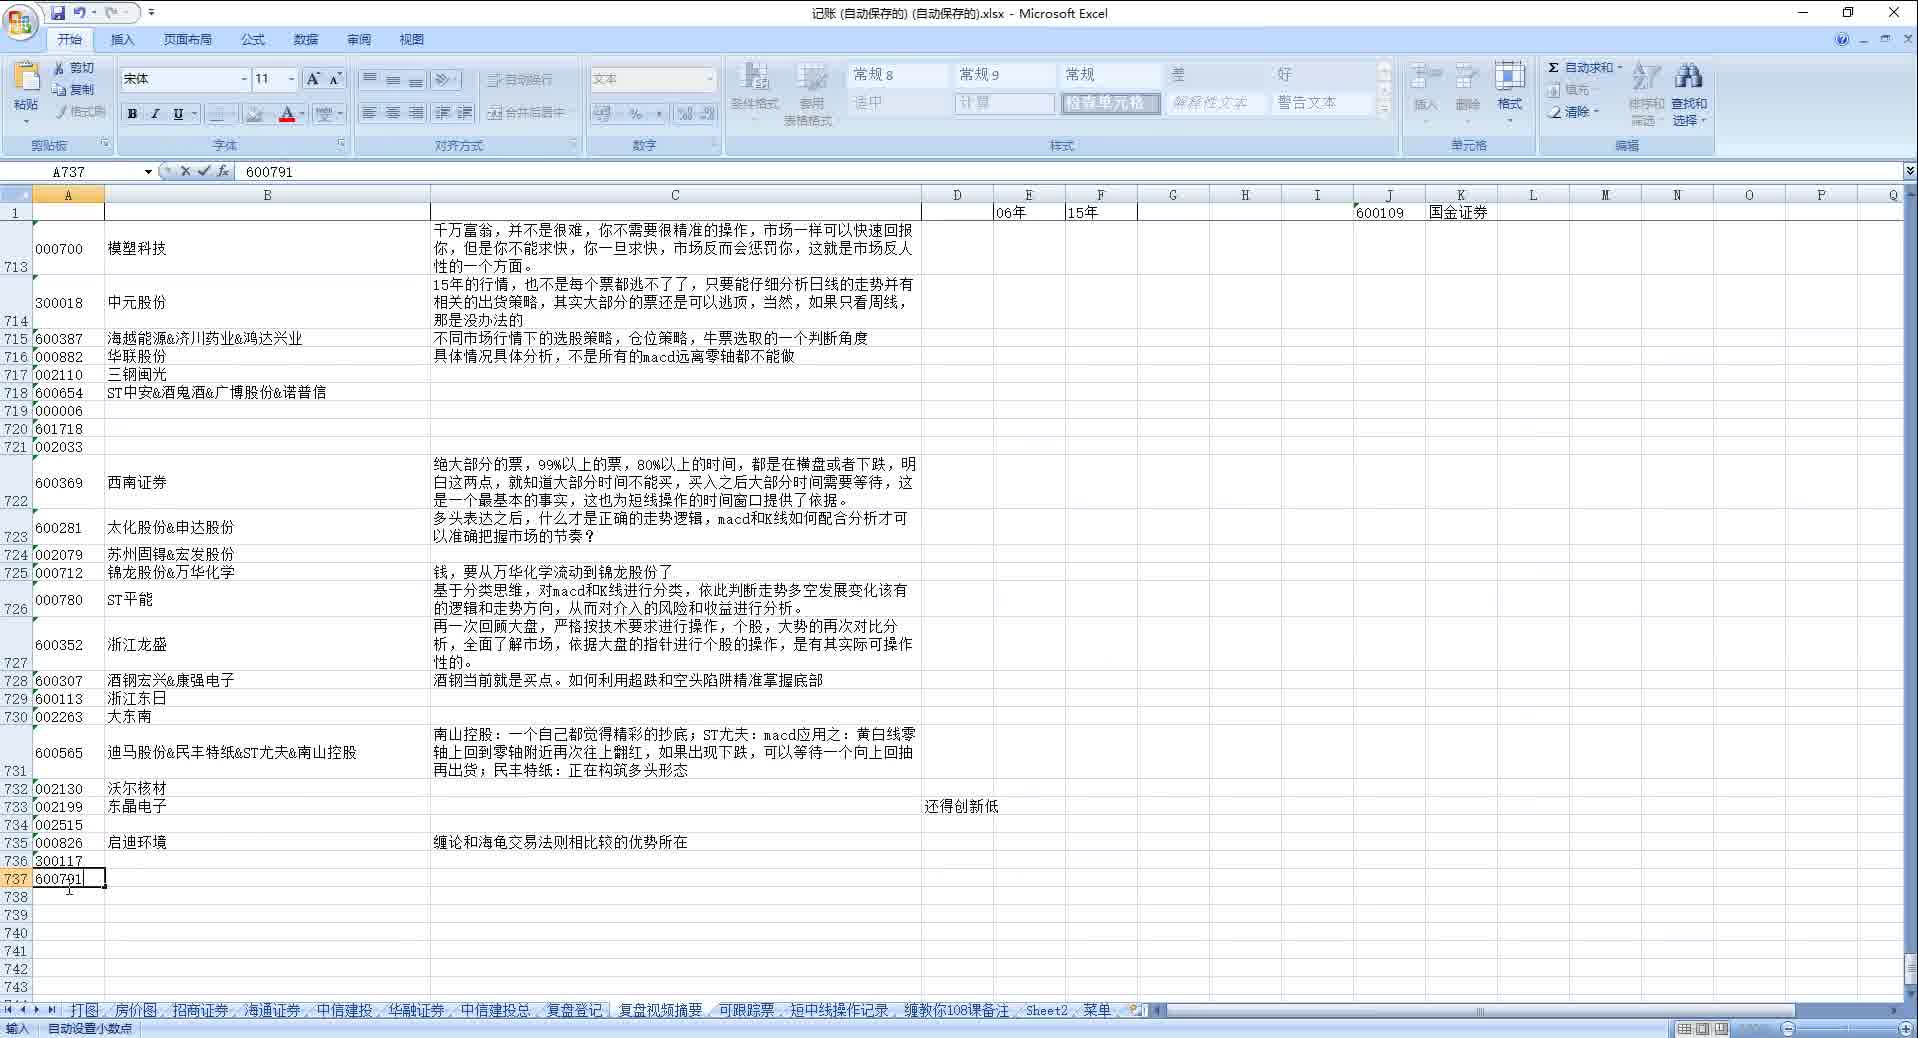Open the 审阅 ribbon tab
The height and width of the screenshot is (1038, 1918).
359,39
